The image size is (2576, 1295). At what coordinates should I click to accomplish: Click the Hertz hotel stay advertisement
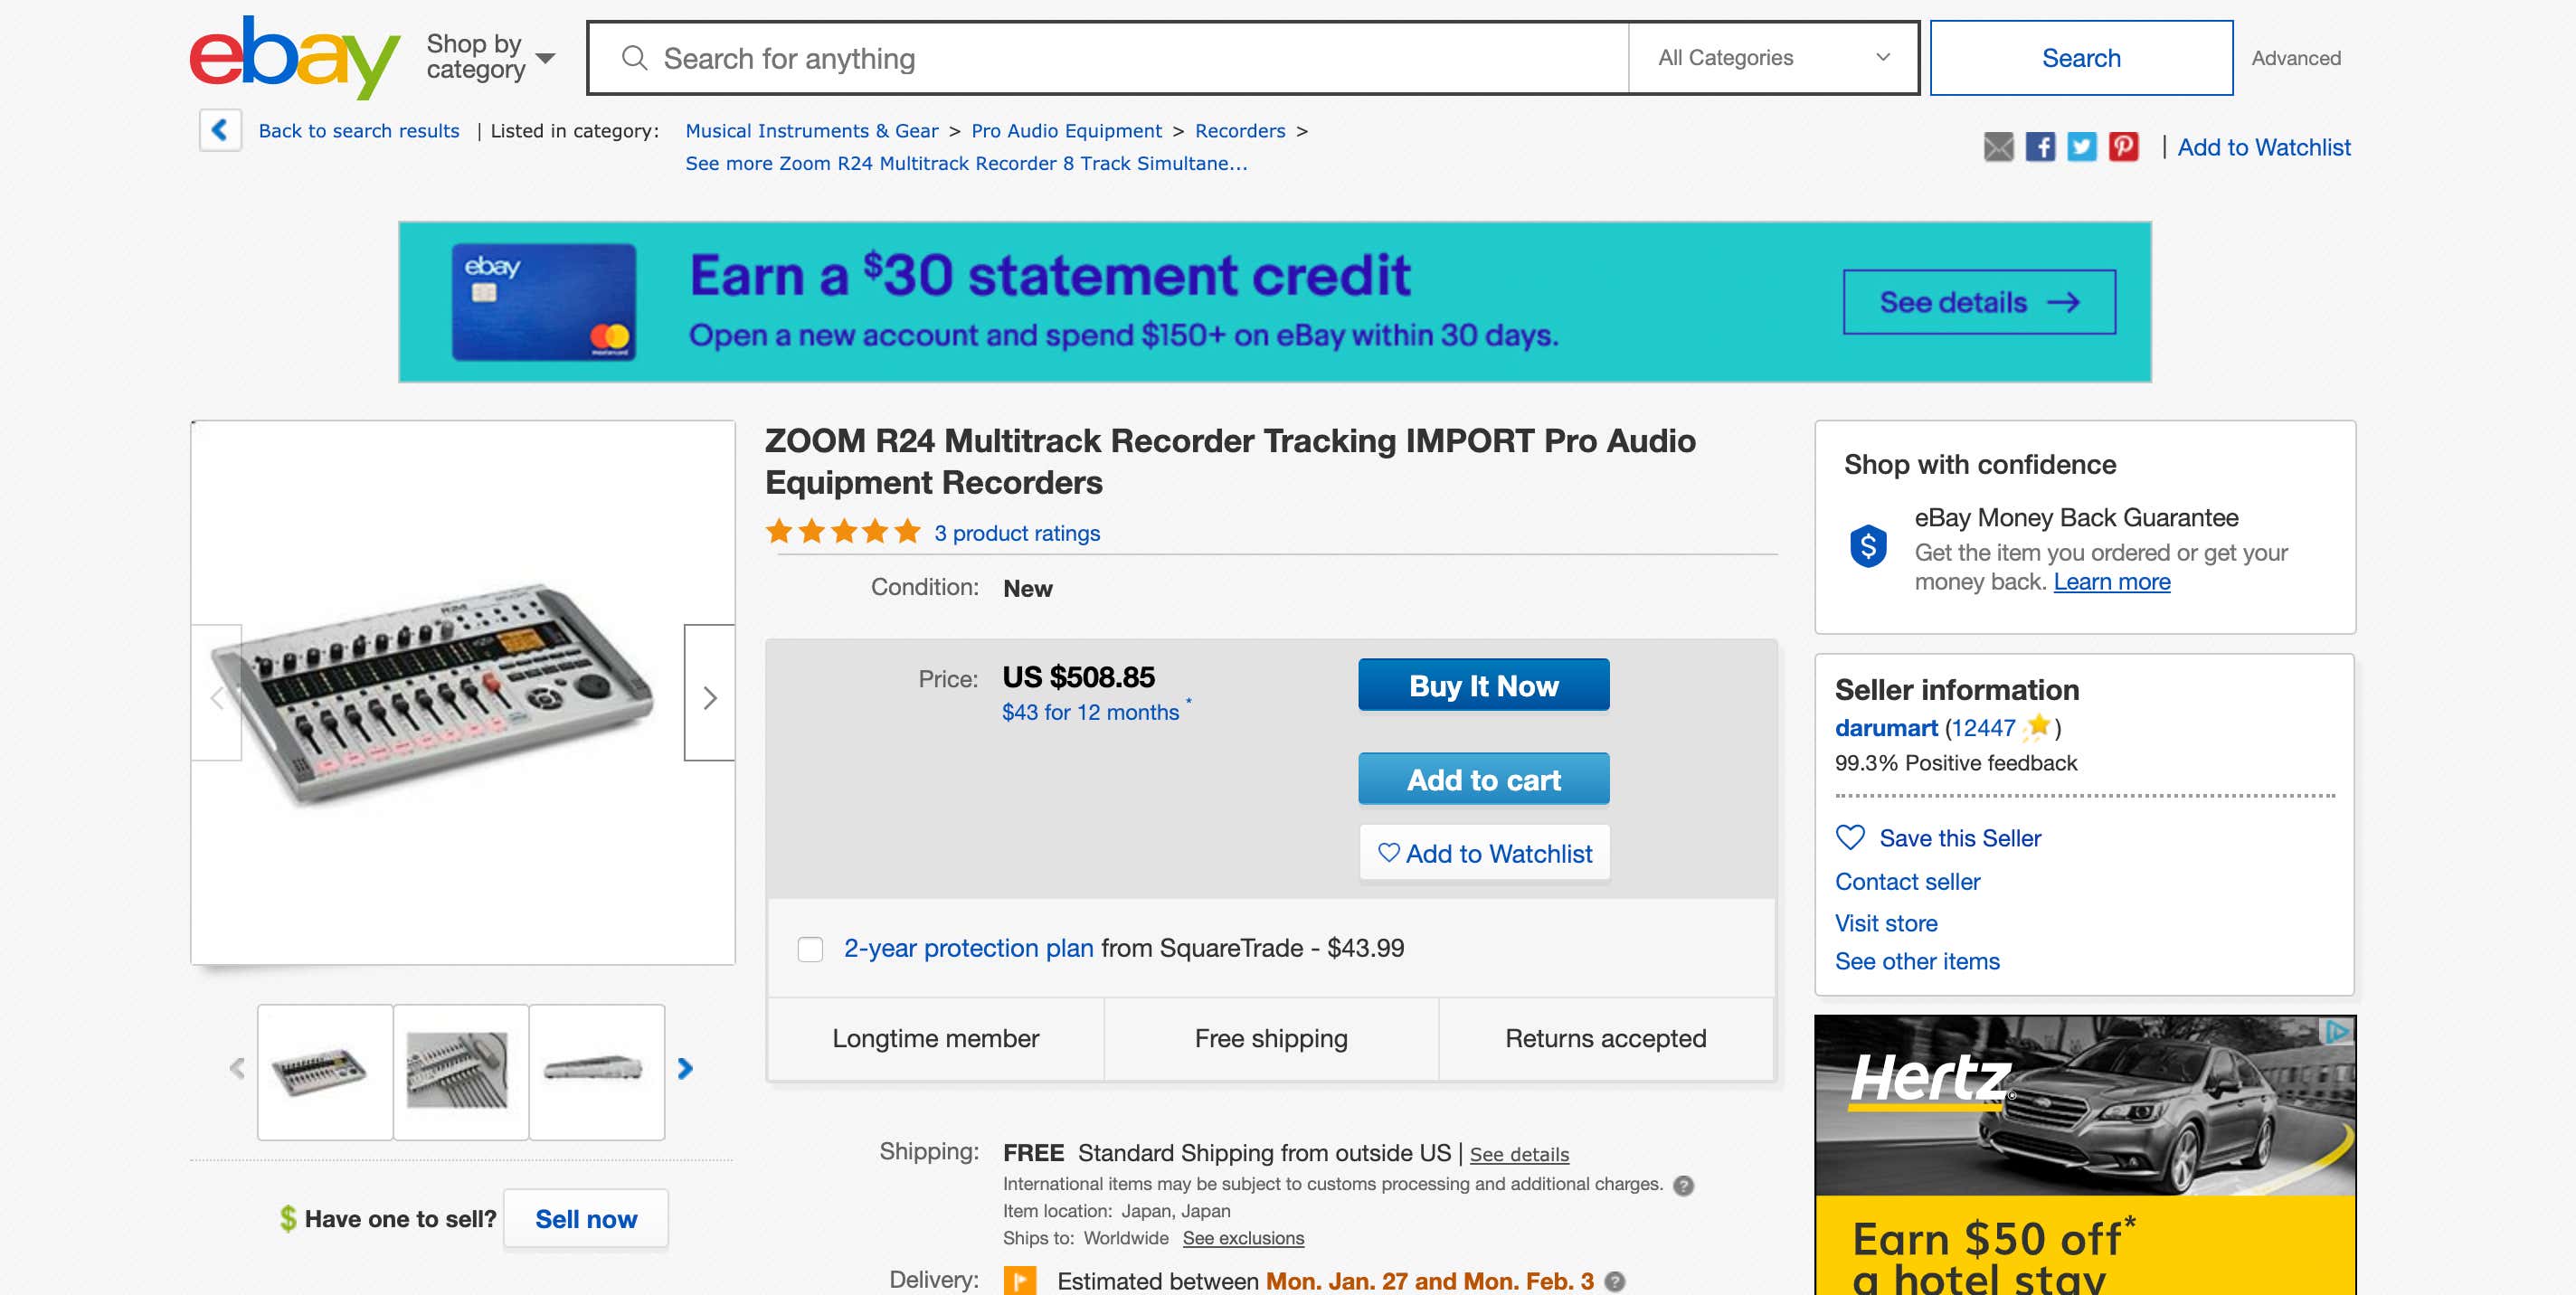pos(2085,1155)
